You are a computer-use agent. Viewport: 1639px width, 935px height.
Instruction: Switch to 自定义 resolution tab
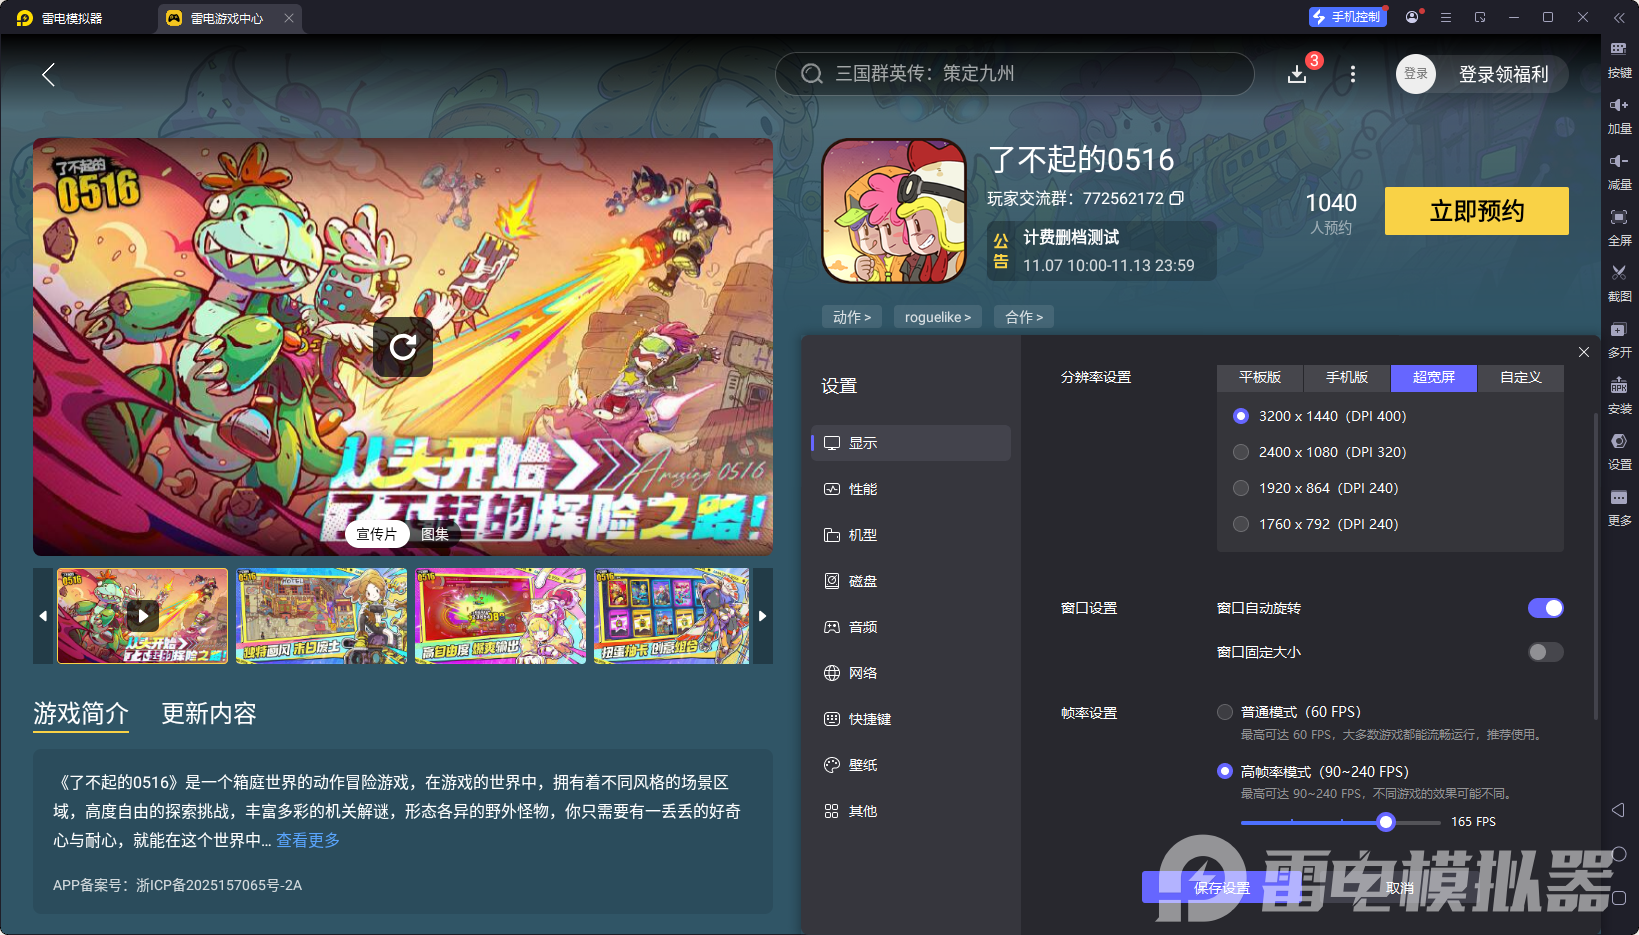click(x=1521, y=377)
